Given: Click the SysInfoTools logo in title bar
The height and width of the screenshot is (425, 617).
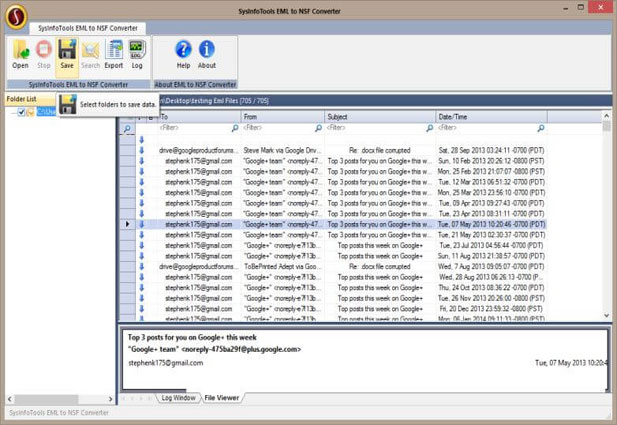Looking at the screenshot, I should [x=16, y=17].
